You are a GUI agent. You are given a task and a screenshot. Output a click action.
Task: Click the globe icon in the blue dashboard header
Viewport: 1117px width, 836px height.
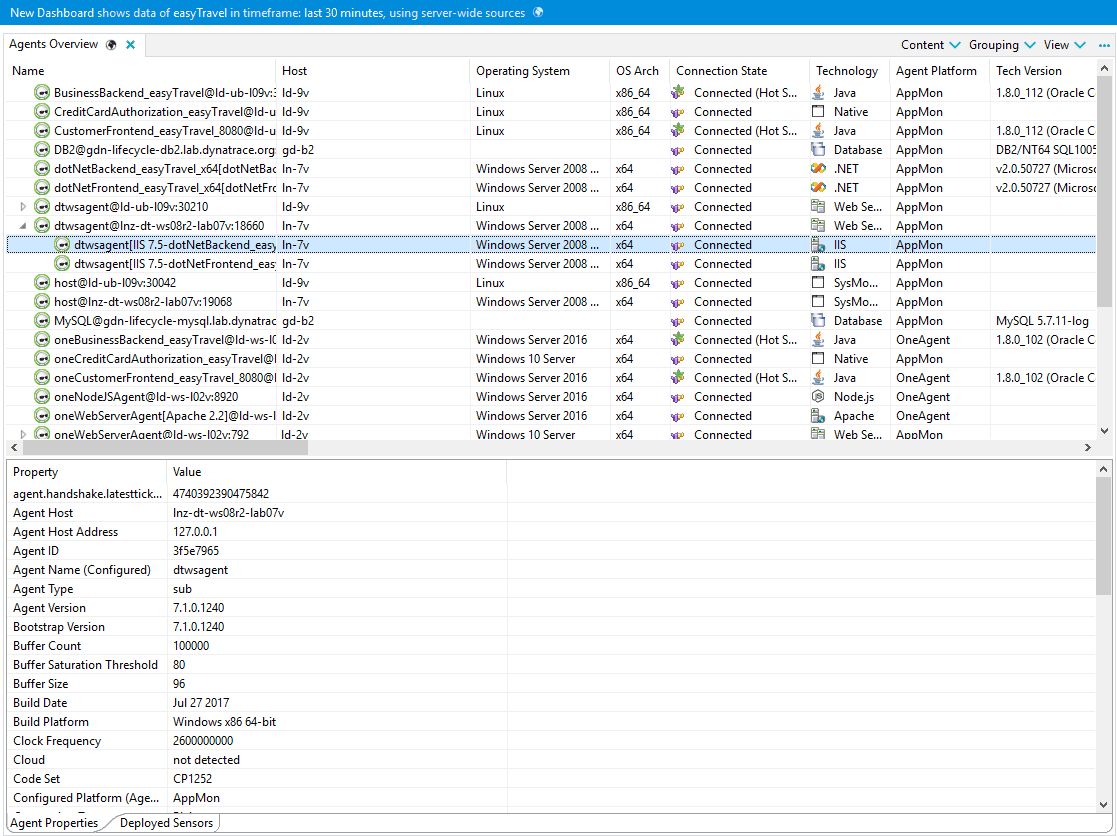coord(539,12)
